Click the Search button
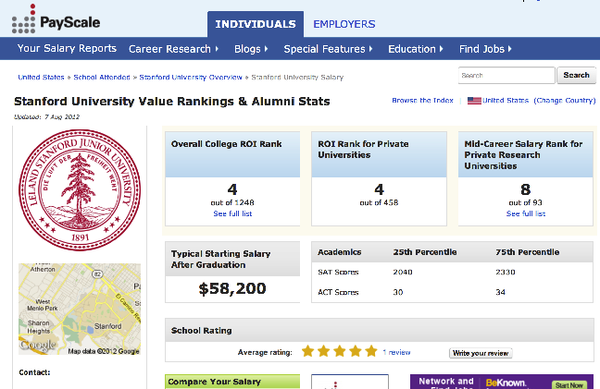This screenshot has height=389, width=600. tap(576, 75)
